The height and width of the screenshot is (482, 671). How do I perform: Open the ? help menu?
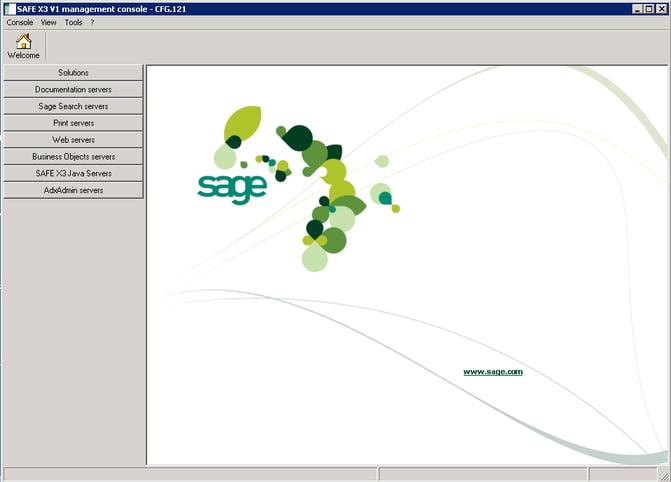click(92, 22)
